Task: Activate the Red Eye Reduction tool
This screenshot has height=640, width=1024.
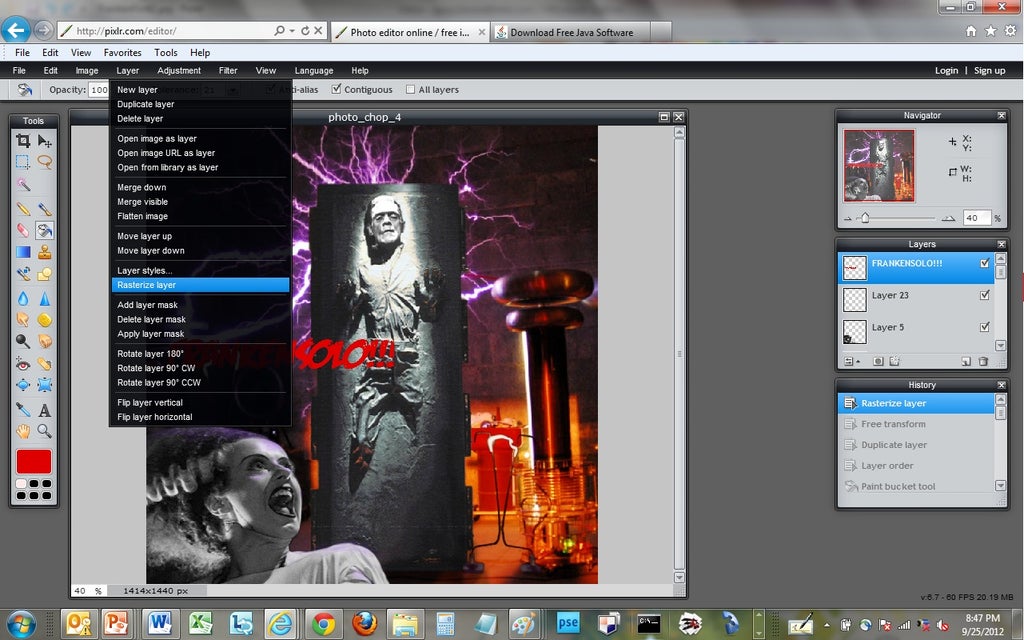Action: (23, 364)
